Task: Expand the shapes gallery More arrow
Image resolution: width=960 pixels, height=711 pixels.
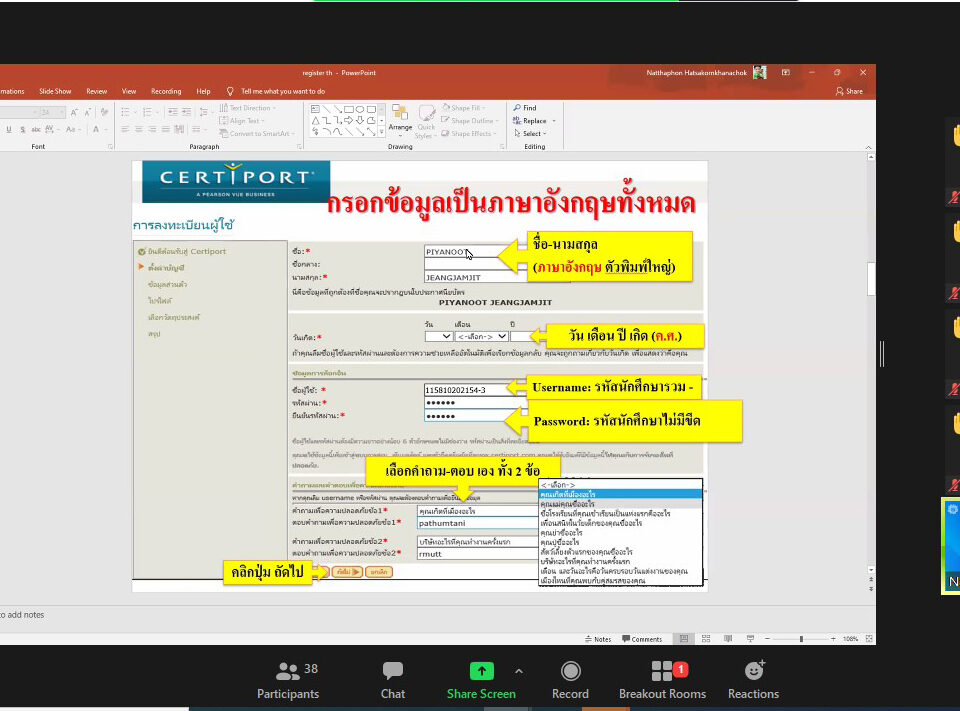Action: tap(381, 132)
